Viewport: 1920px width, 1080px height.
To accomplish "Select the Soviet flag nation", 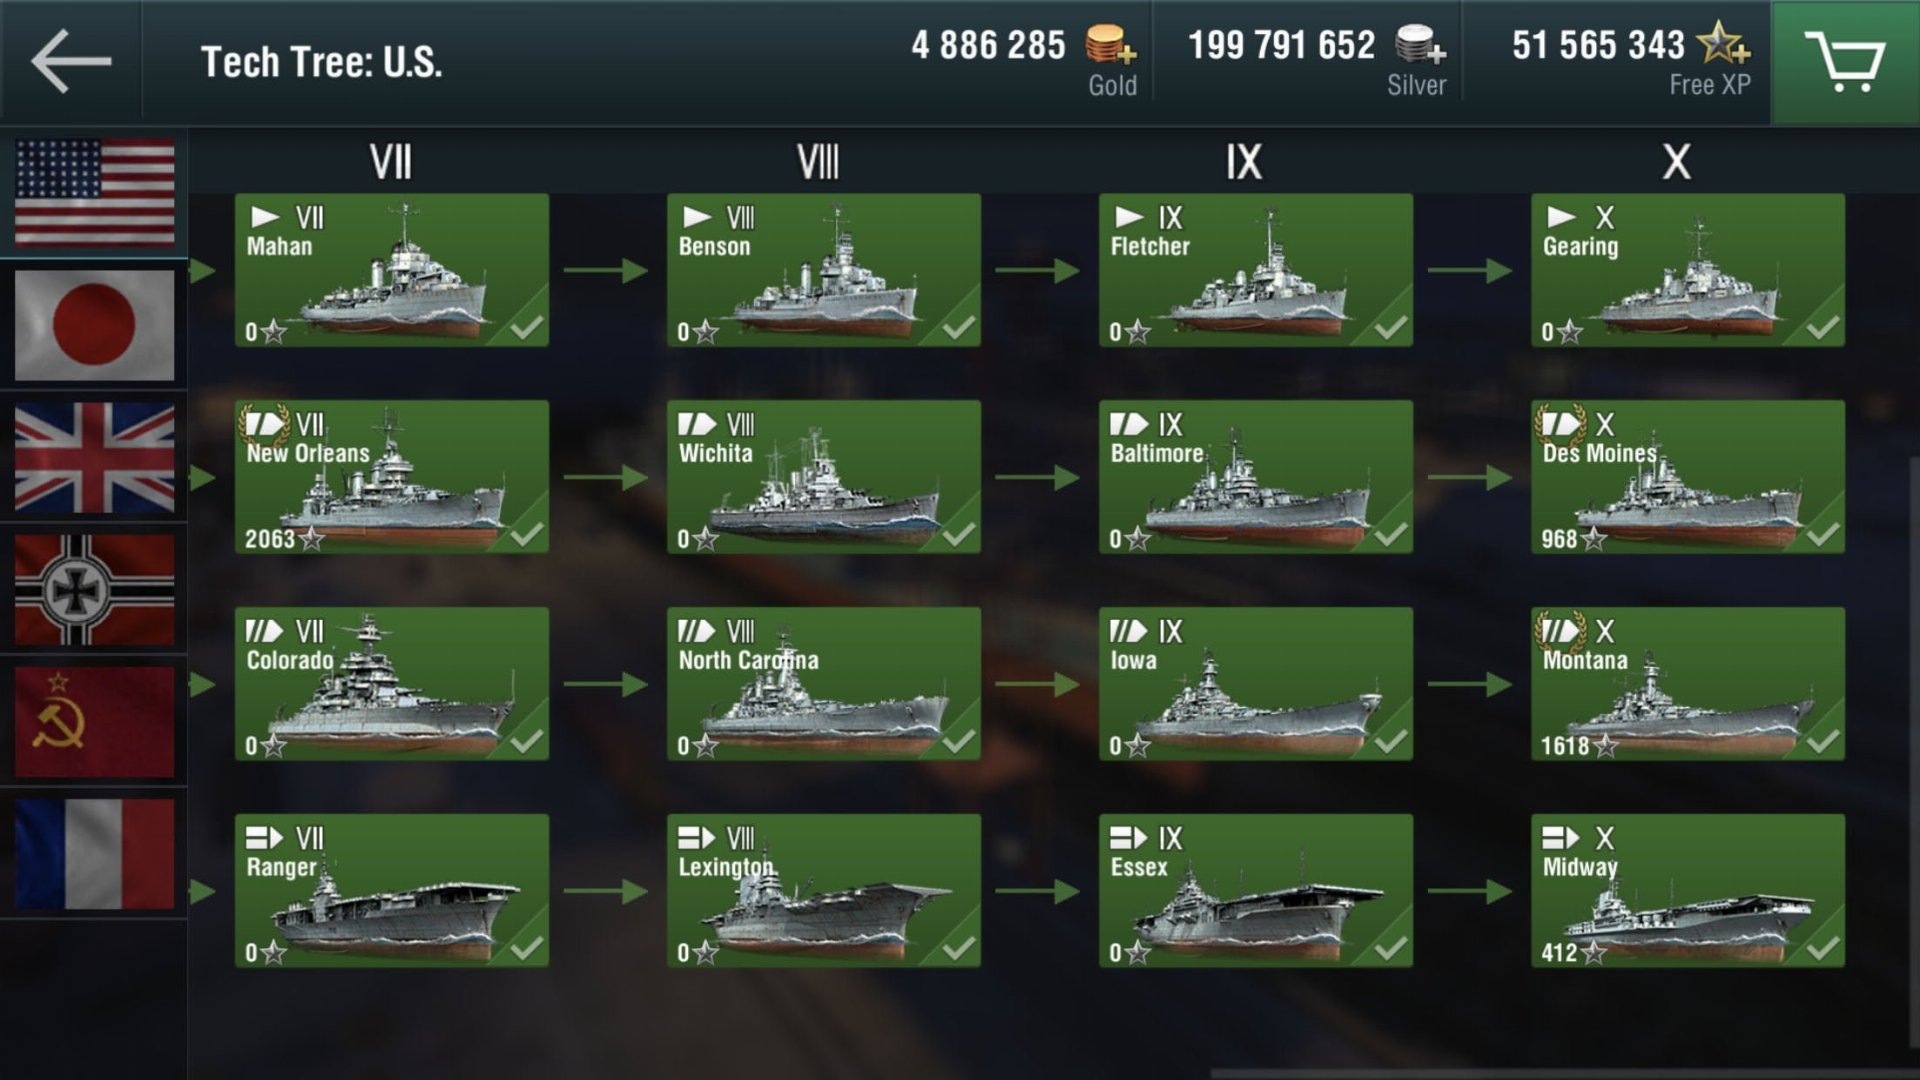I will pyautogui.click(x=94, y=722).
